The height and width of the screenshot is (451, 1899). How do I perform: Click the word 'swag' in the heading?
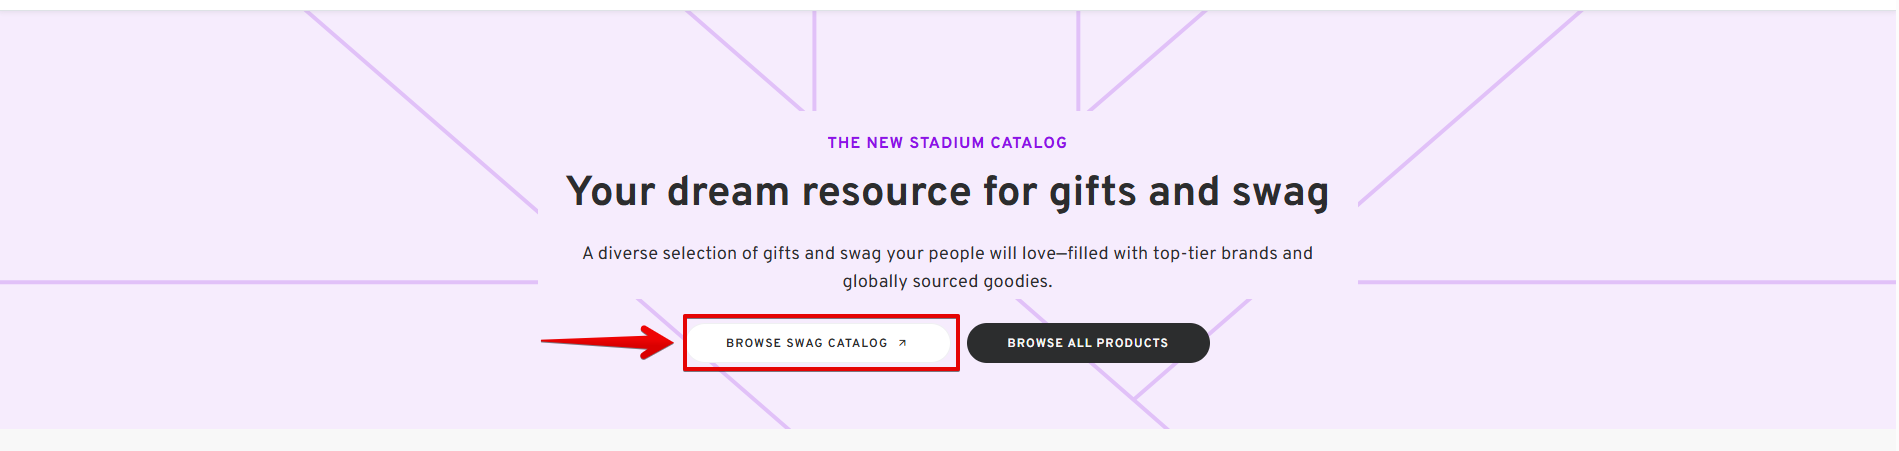click(1280, 192)
